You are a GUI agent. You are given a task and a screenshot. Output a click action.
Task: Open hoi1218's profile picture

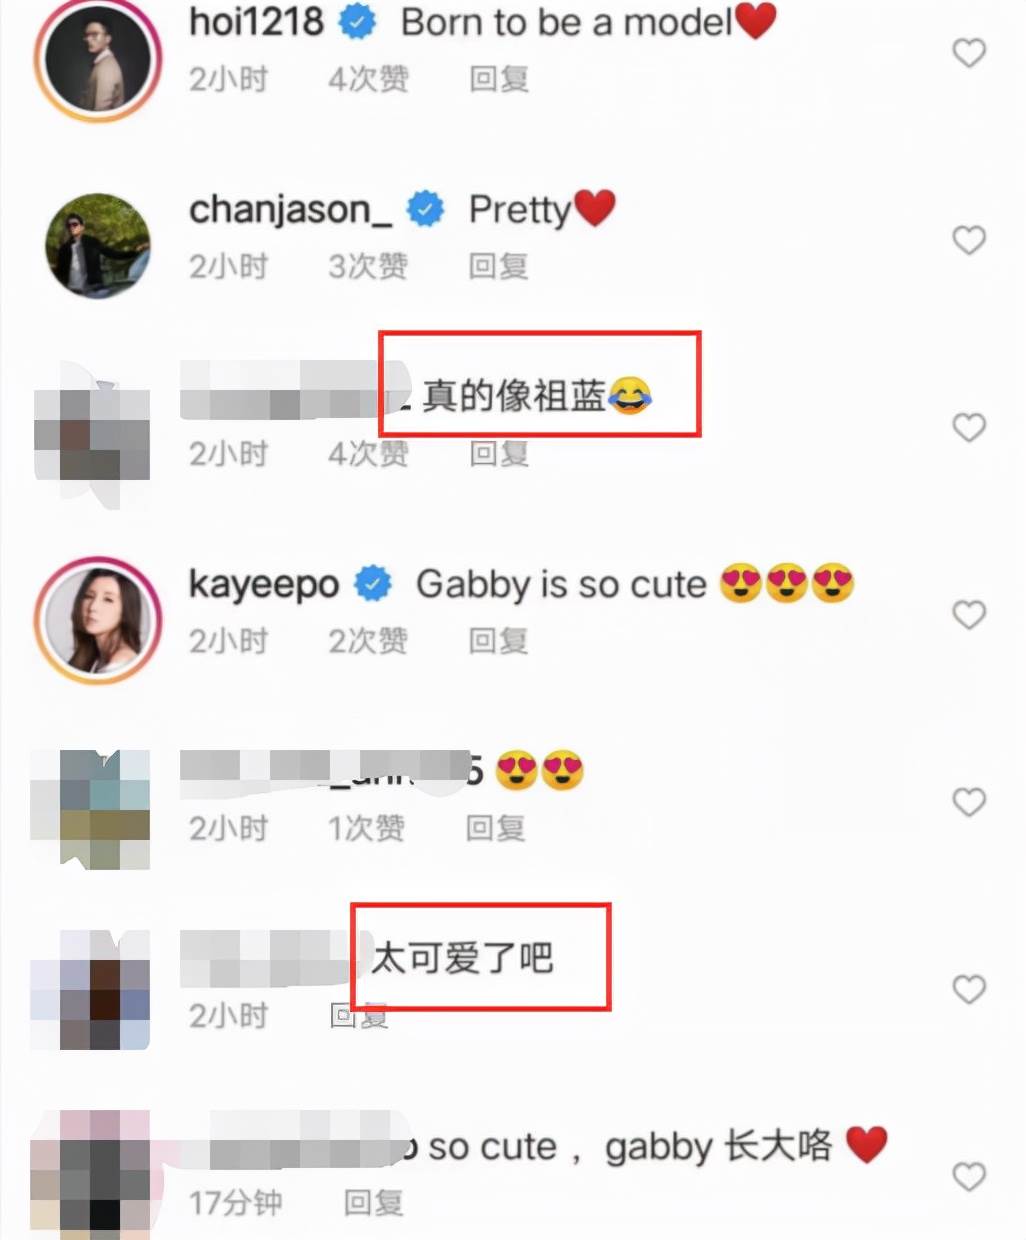[x=98, y=60]
